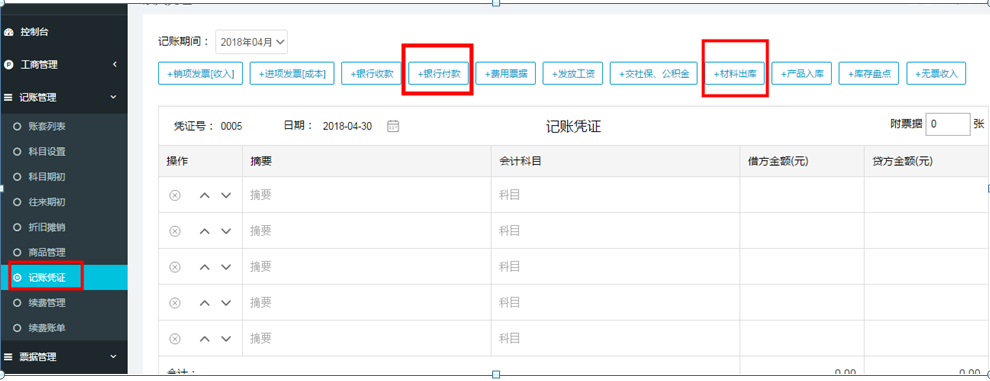Image resolution: width=990 pixels, height=381 pixels.
Task: Click the 控制台 dashboard icon
Action: (x=8, y=32)
